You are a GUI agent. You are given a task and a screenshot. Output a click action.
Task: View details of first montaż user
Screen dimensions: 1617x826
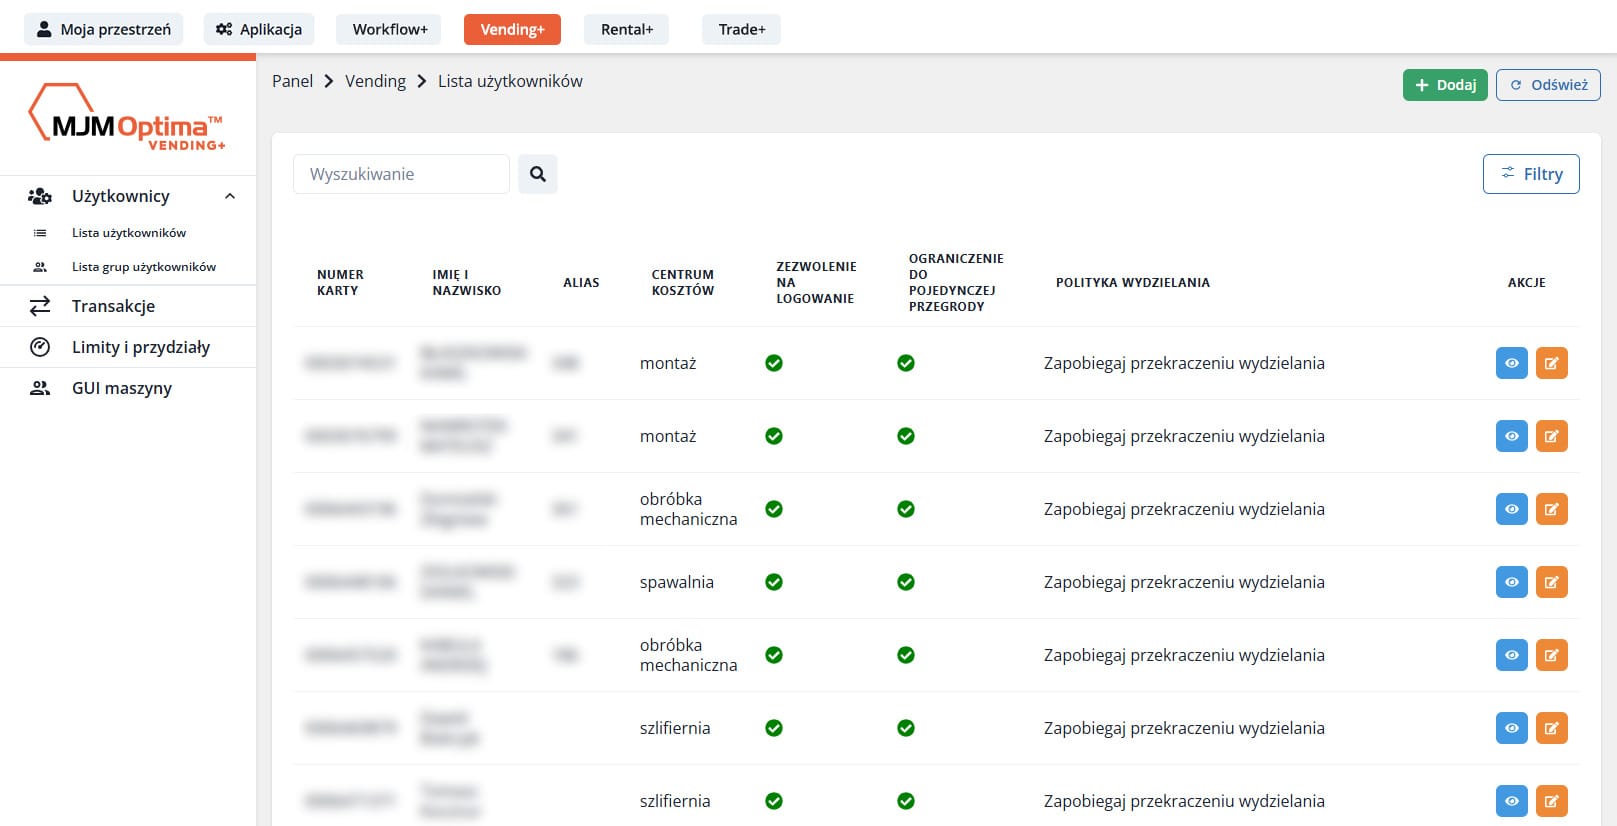[x=1511, y=363]
